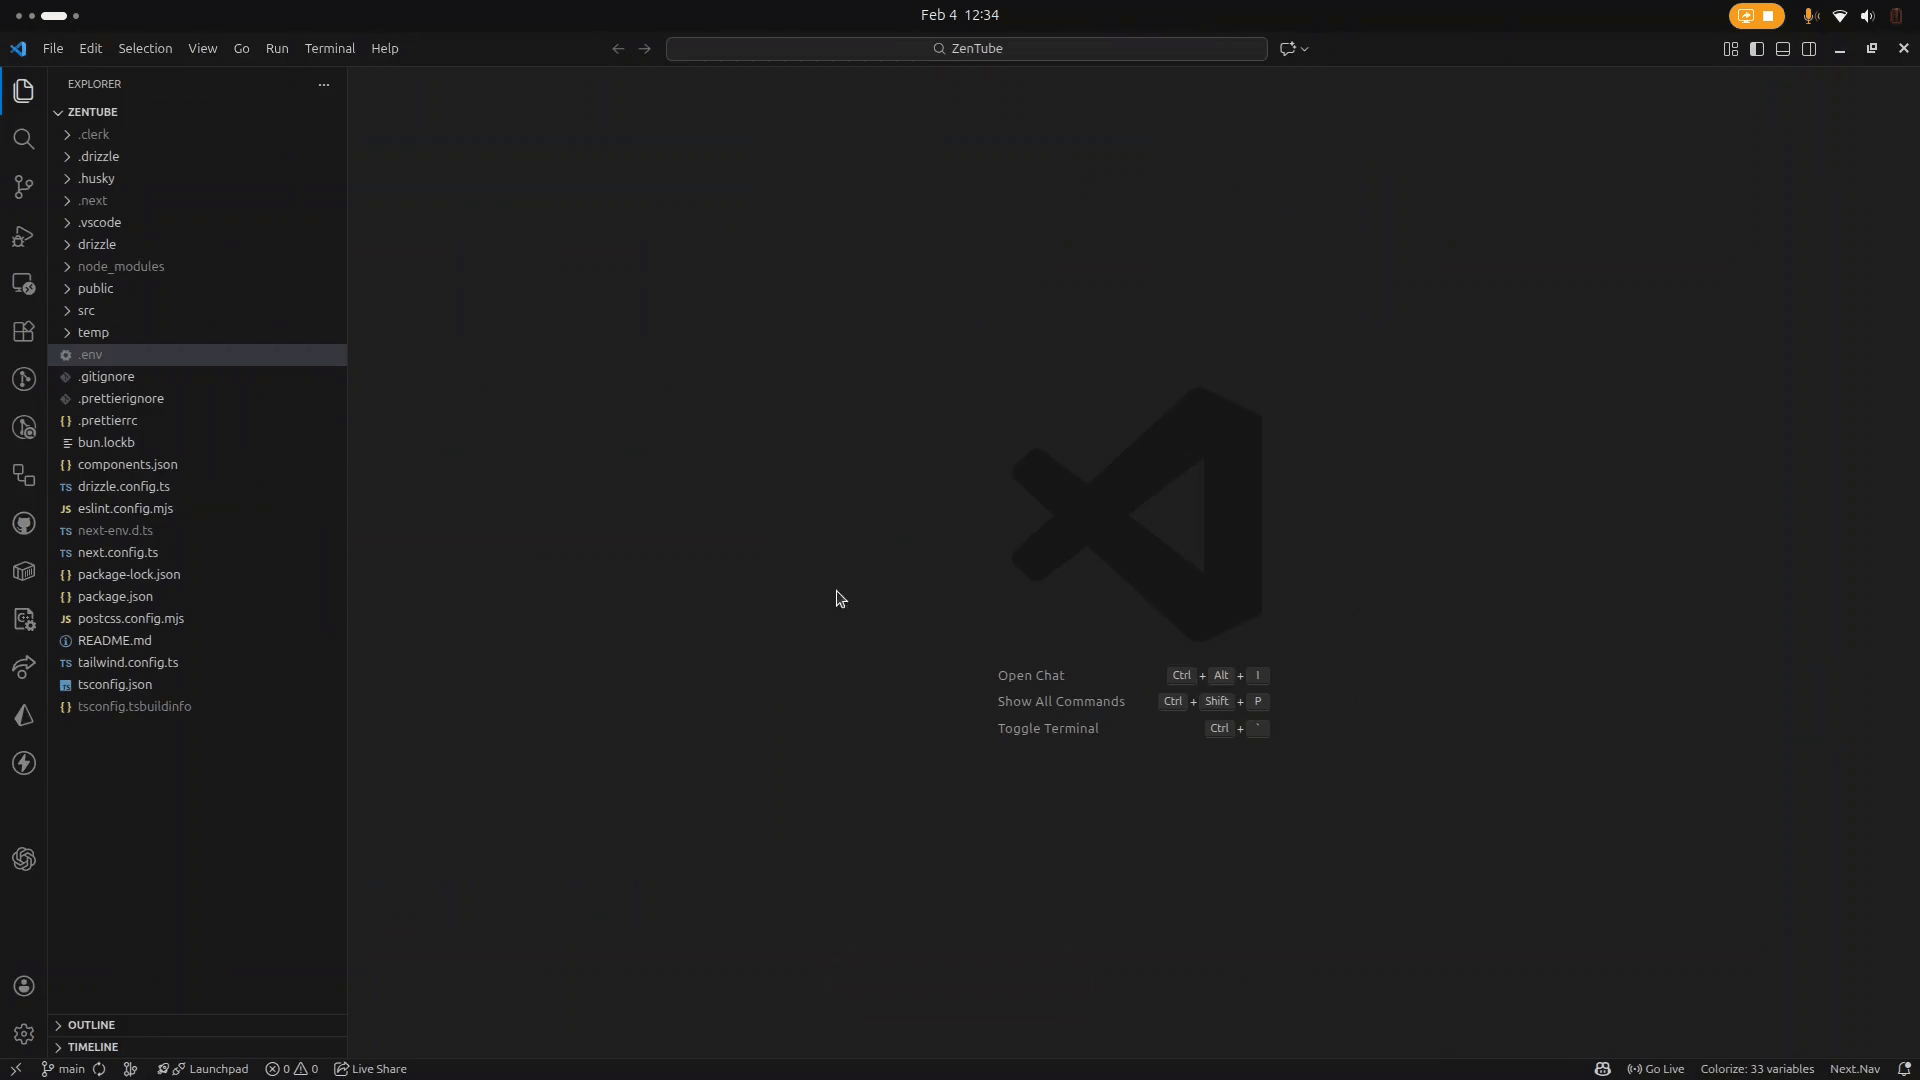This screenshot has height=1080, width=1920.
Task: Click Go Live in the status bar
Action: click(x=1655, y=1069)
